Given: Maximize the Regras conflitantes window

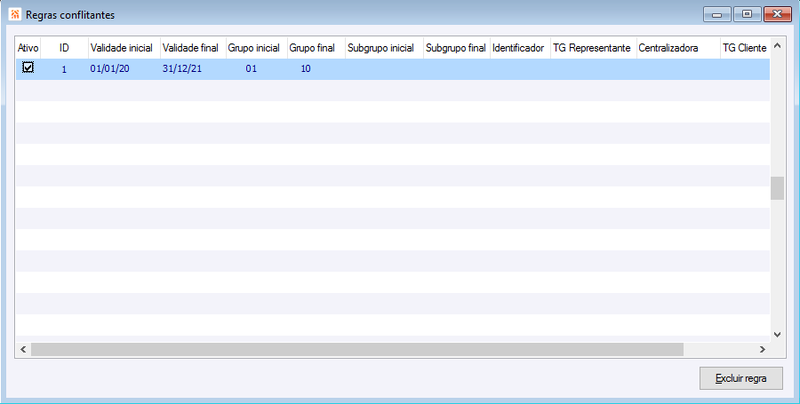Looking at the screenshot, I should [x=747, y=14].
